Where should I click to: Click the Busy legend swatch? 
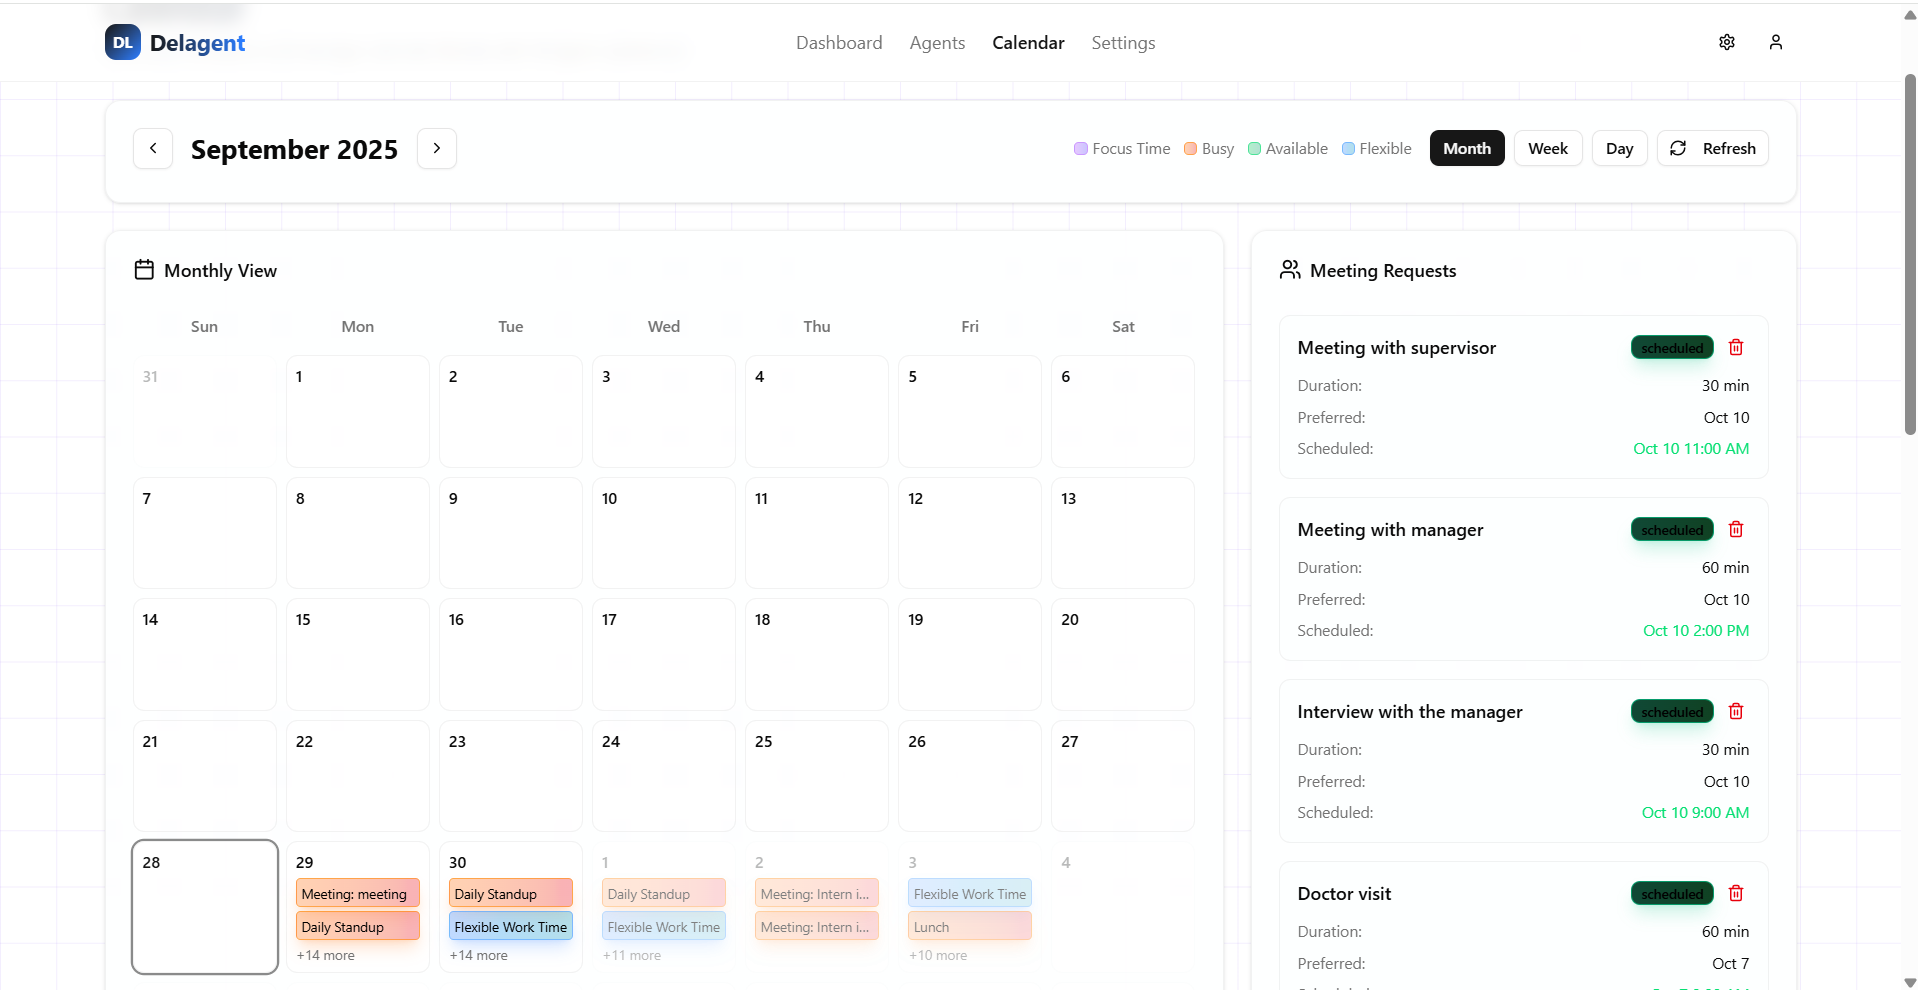pyautogui.click(x=1190, y=148)
